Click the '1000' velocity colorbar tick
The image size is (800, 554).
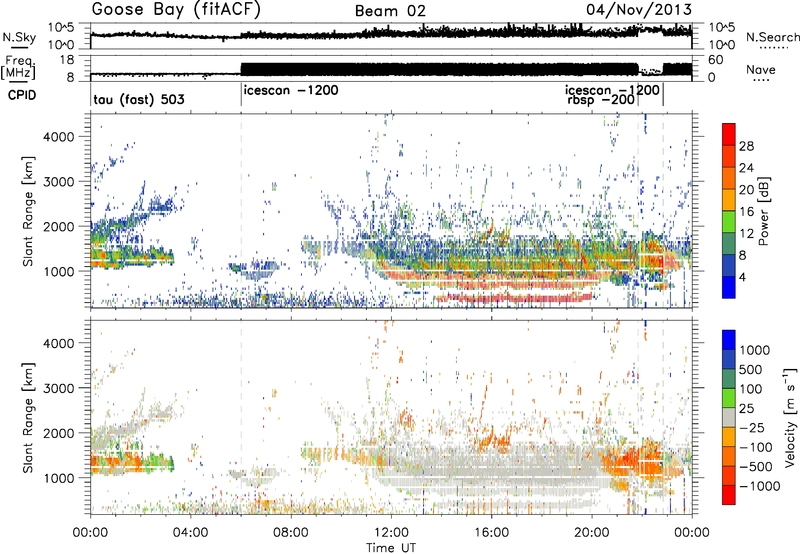coord(755,350)
